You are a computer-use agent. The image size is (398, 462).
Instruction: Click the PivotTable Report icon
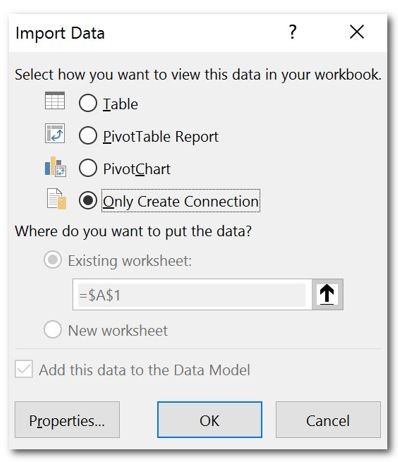(55, 133)
